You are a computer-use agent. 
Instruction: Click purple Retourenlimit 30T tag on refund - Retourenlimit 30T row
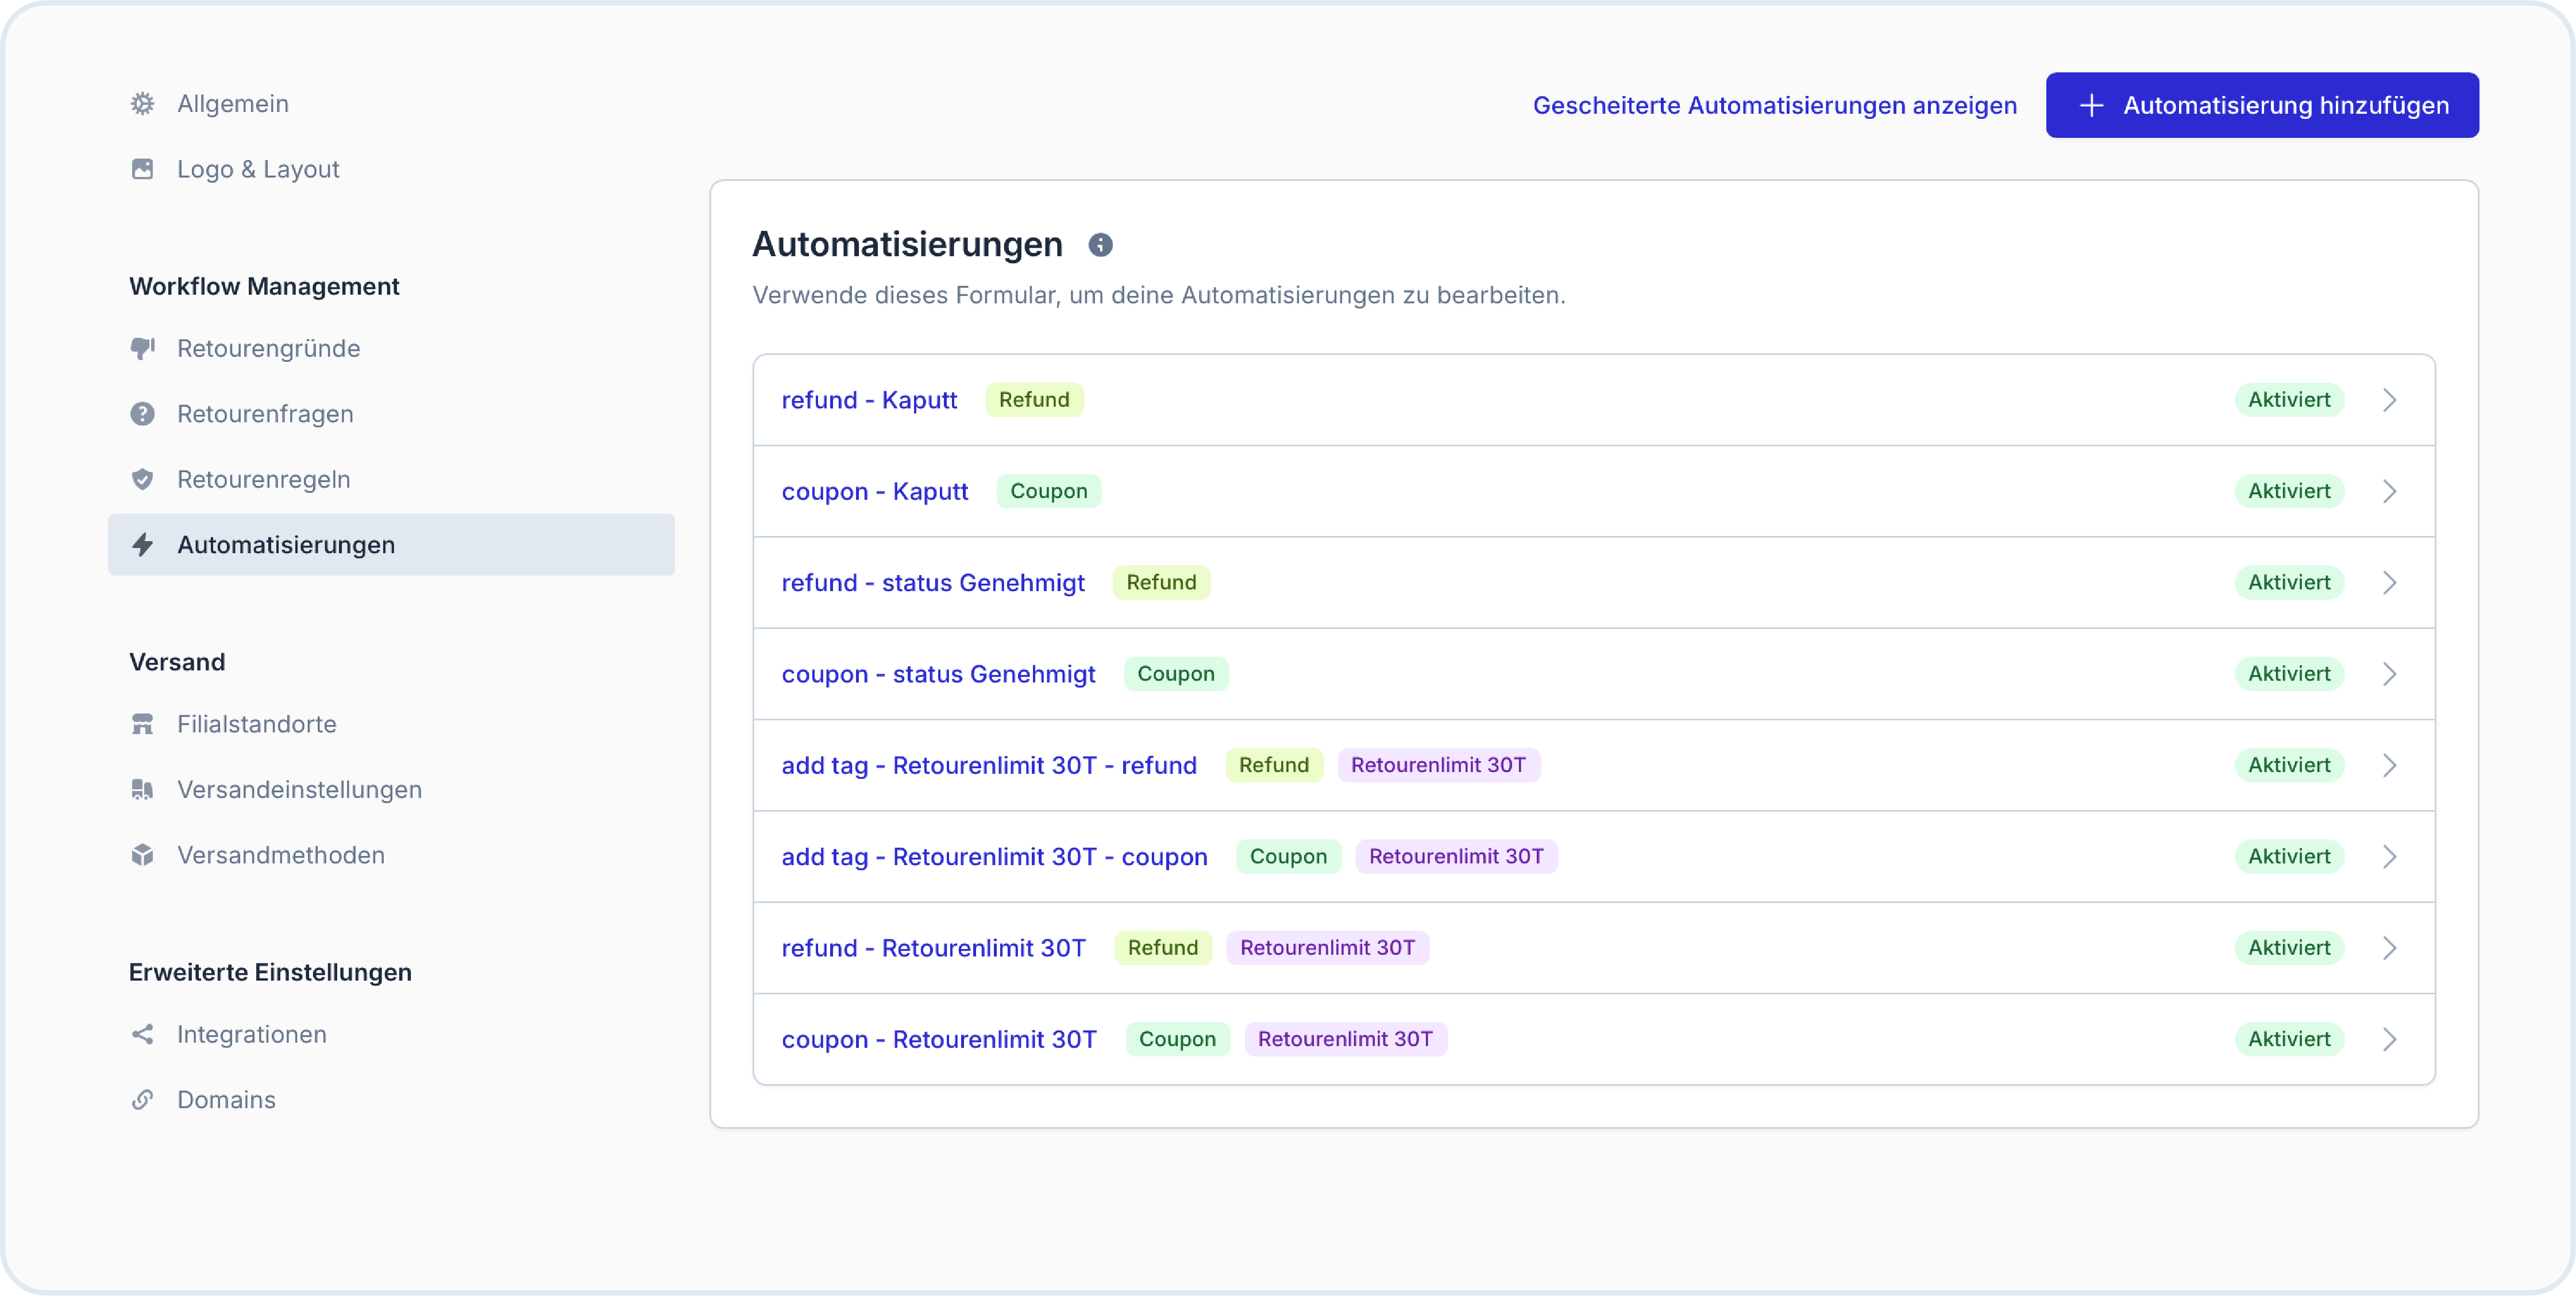coord(1326,948)
